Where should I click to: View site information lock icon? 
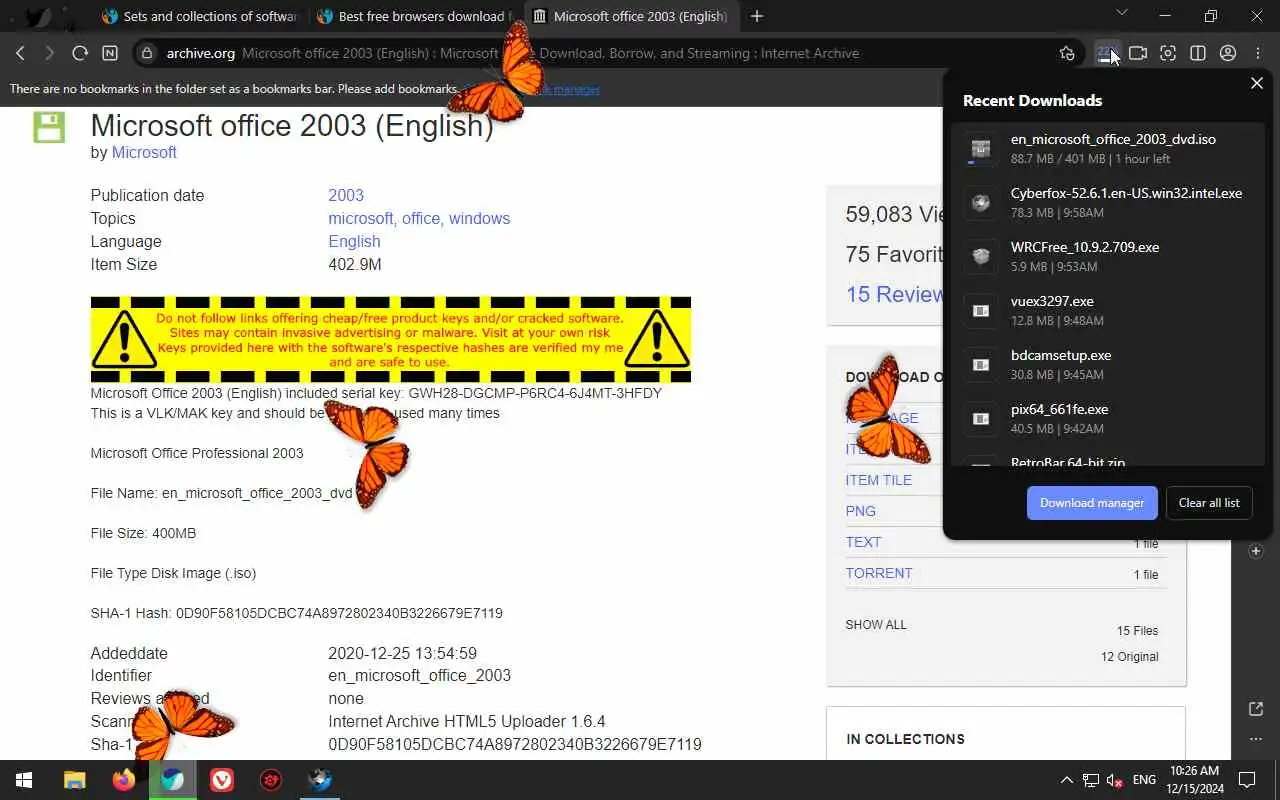pyautogui.click(x=147, y=53)
